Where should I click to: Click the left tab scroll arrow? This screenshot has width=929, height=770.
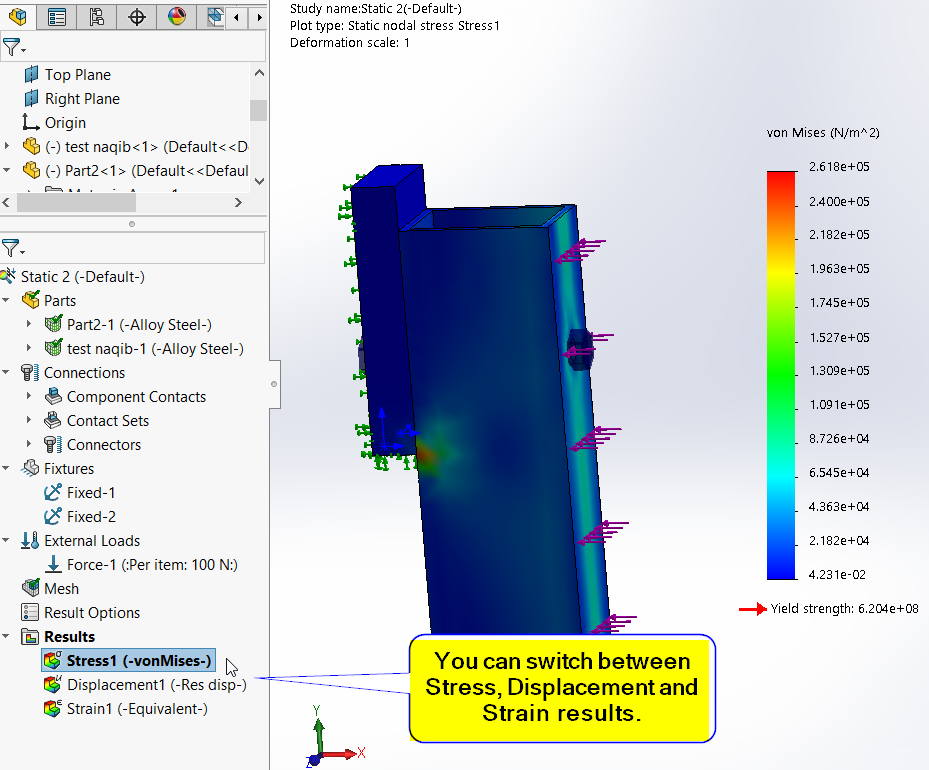pyautogui.click(x=236, y=17)
